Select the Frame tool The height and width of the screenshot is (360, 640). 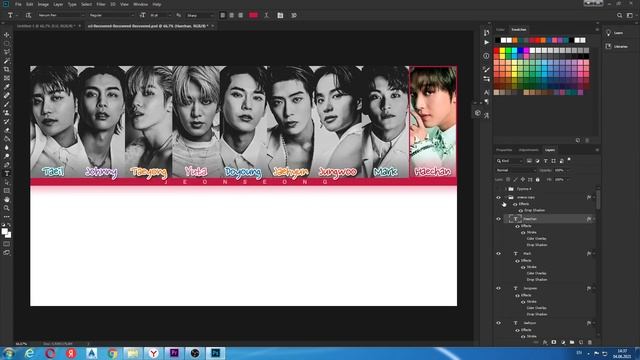point(7,78)
